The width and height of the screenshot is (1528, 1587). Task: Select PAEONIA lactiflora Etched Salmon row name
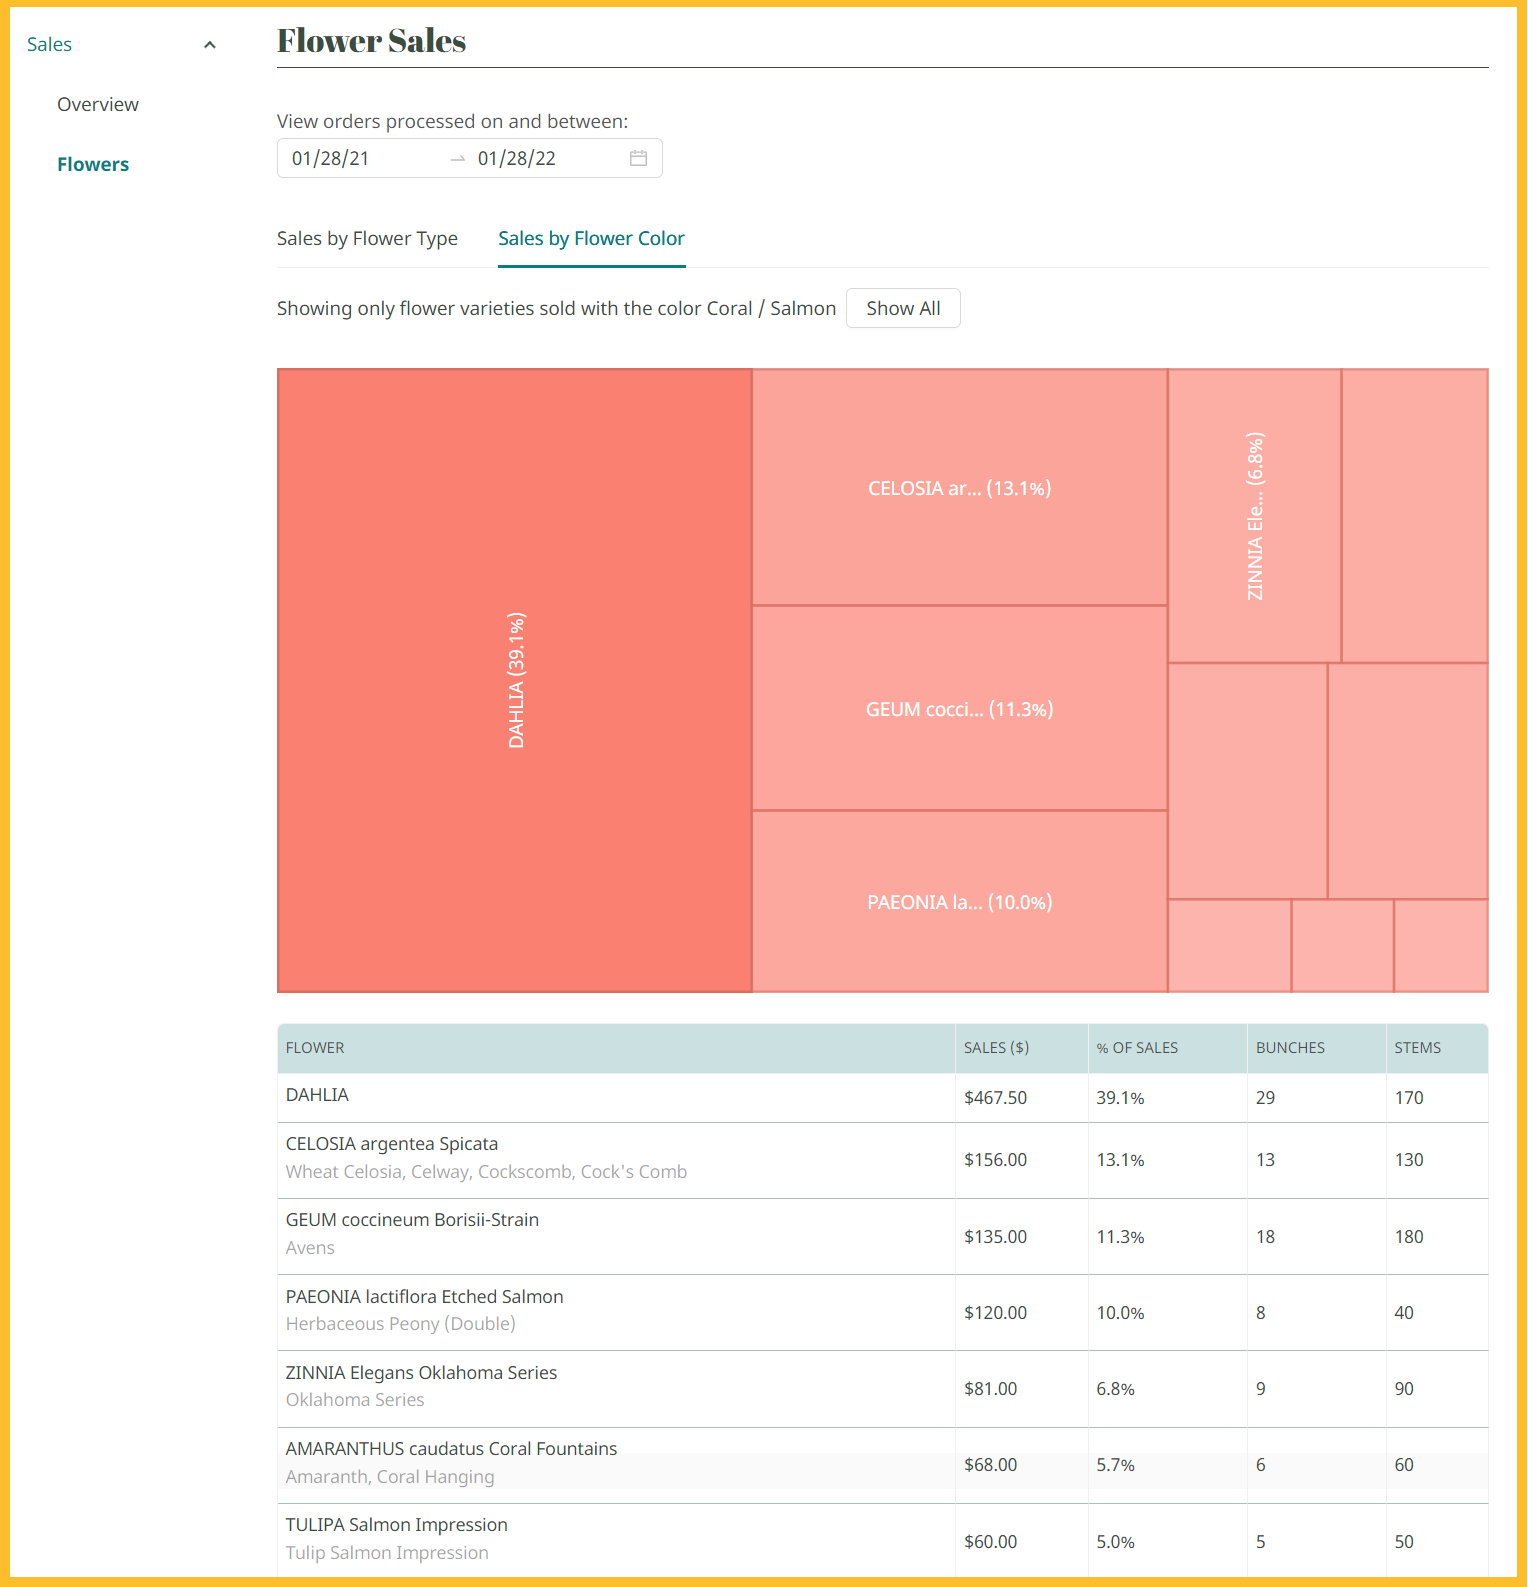(x=425, y=1297)
